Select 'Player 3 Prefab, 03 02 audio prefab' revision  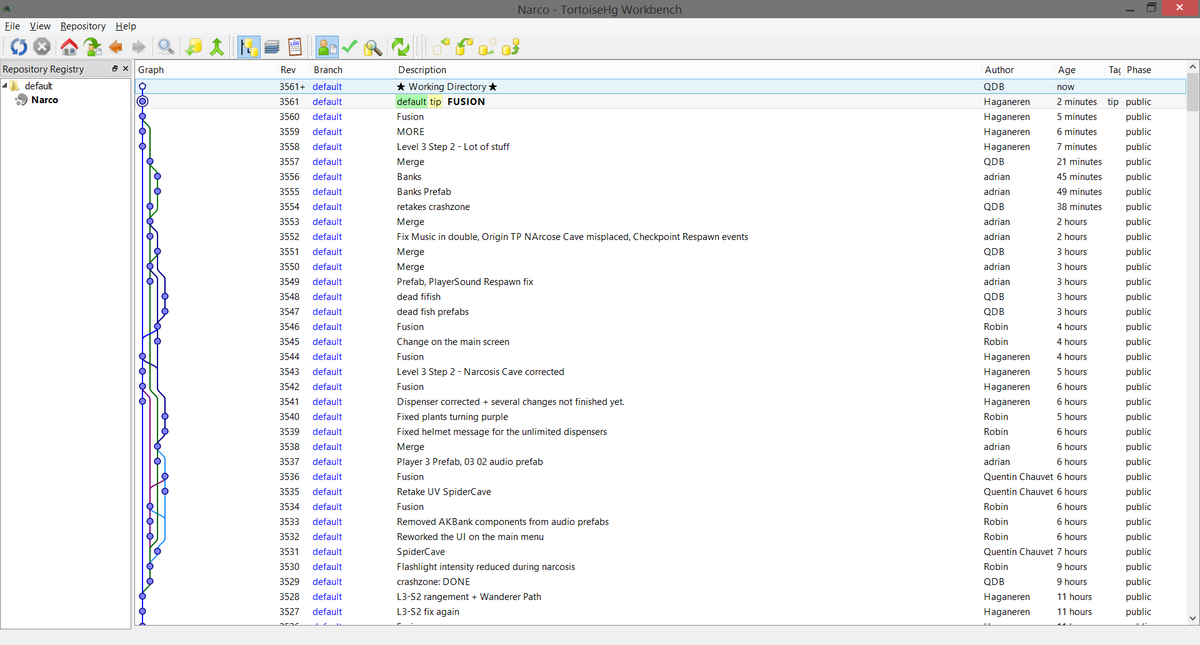pyautogui.click(x=660, y=462)
